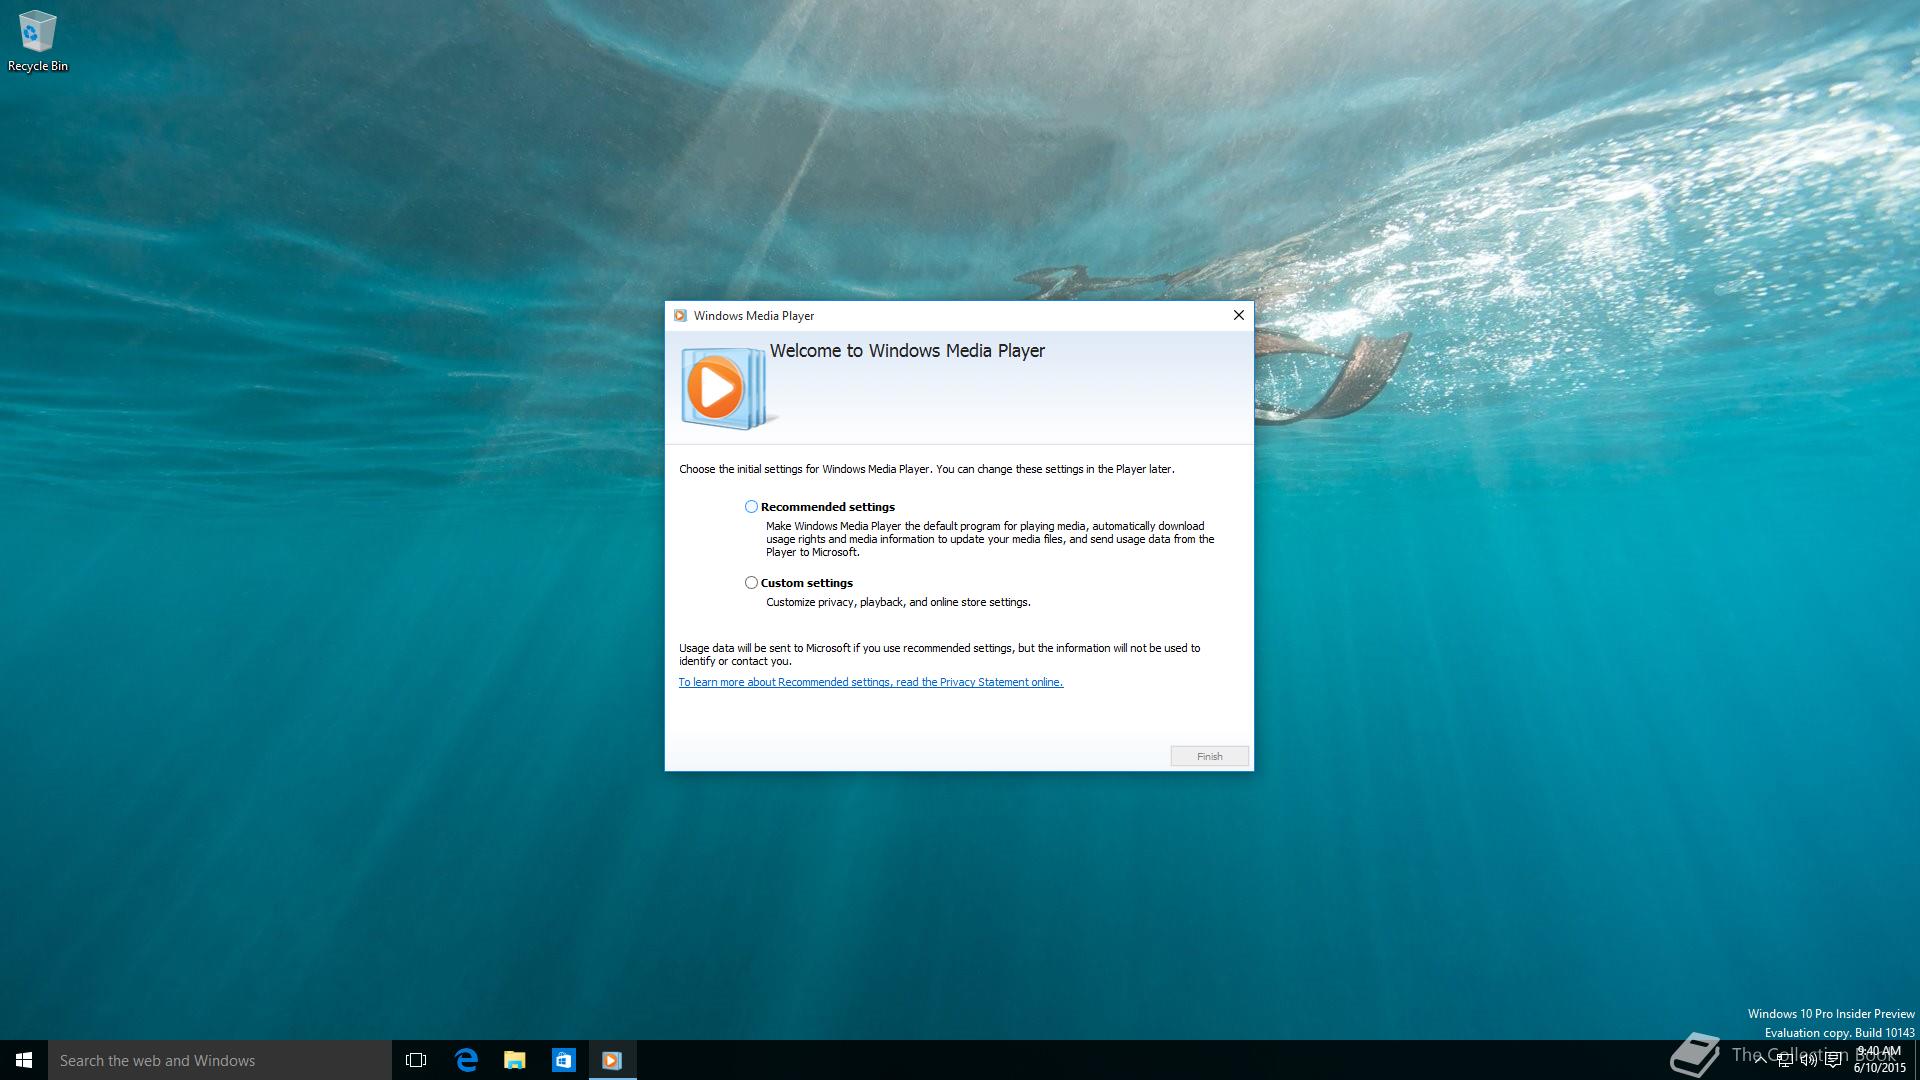Click the Windows Media Player title bar icon

point(680,316)
